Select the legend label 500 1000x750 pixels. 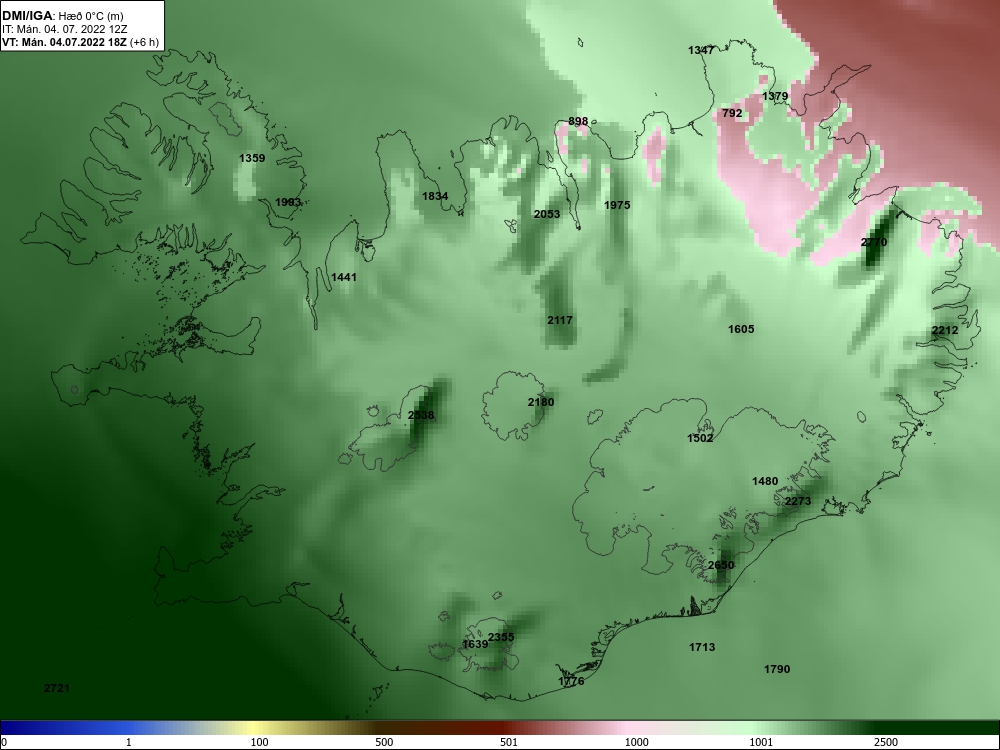(x=384, y=742)
